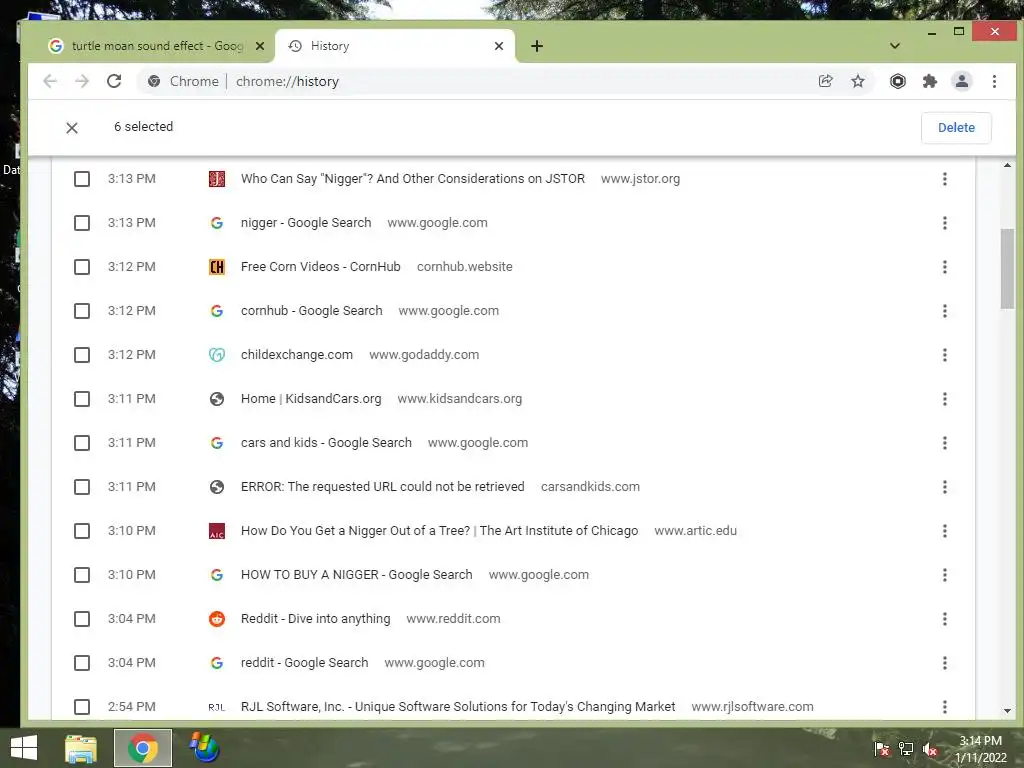Go back using the browser back arrow
Viewport: 1024px width, 768px height.
[50, 81]
